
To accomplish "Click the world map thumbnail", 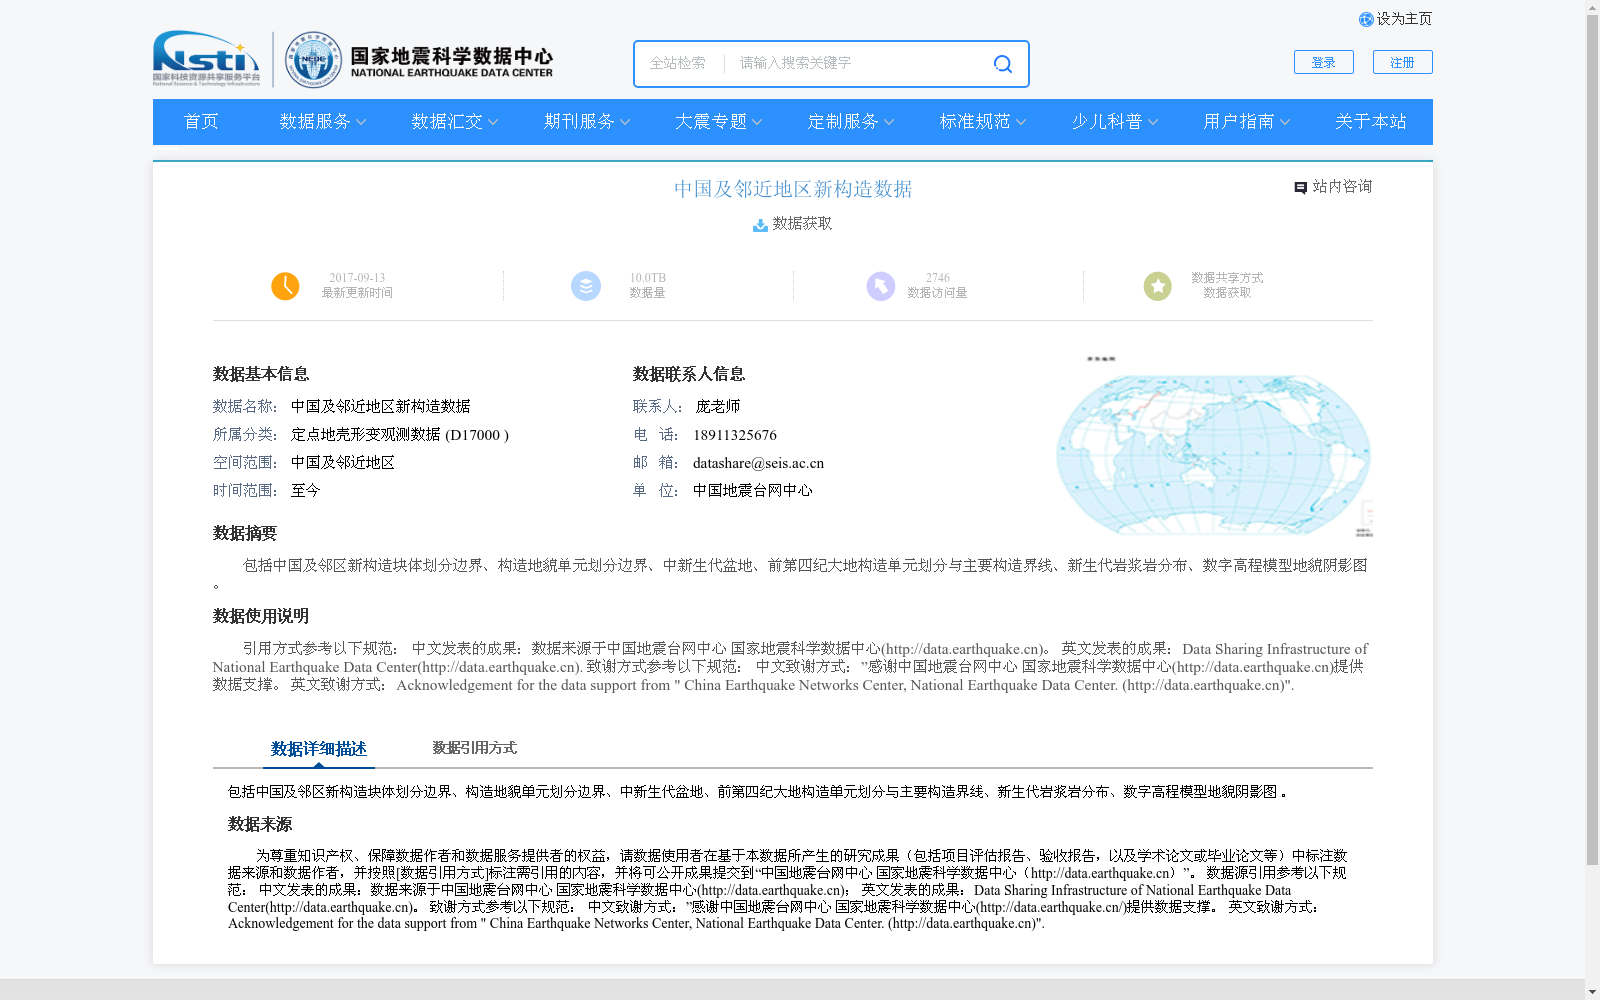I will [1214, 446].
